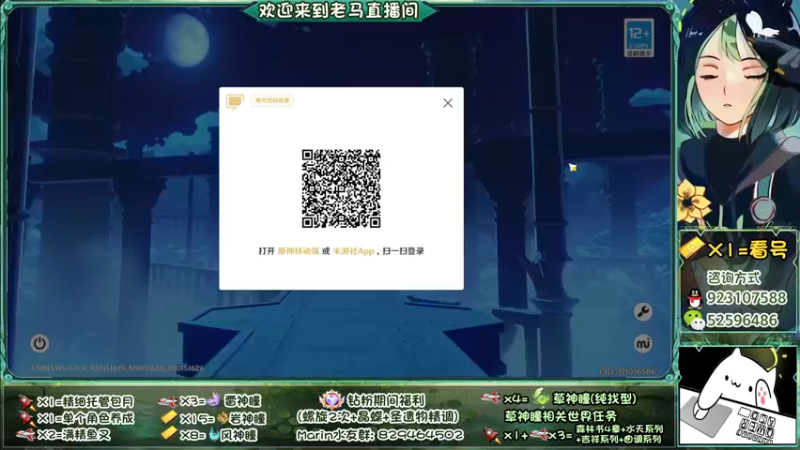800x450 pixels.
Task: Click the miHoYo 'mi' account icon
Action: (x=643, y=344)
